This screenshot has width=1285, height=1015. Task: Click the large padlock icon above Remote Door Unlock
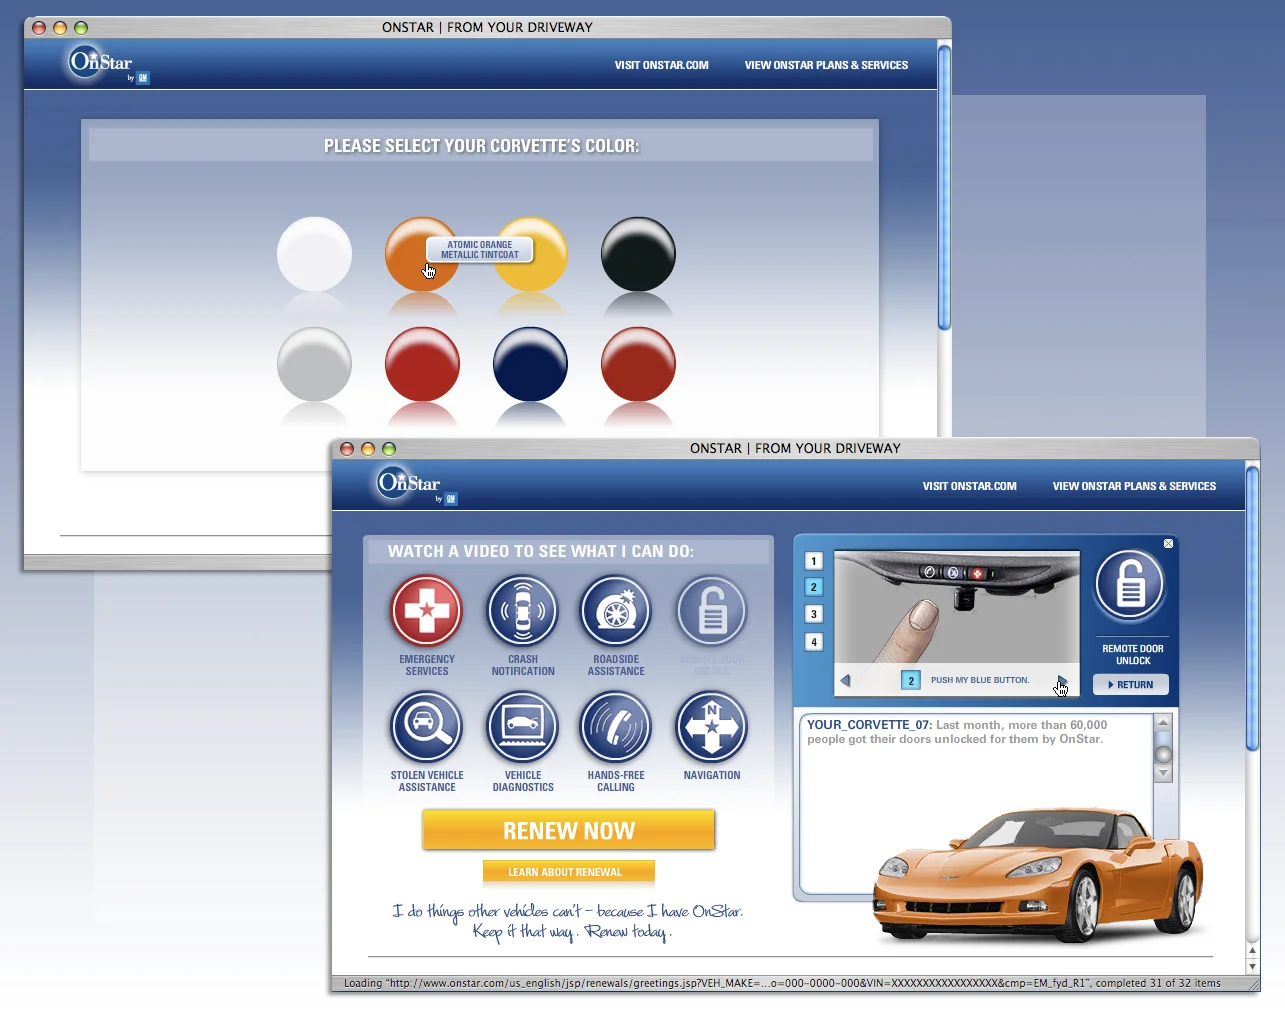pyautogui.click(x=1131, y=585)
